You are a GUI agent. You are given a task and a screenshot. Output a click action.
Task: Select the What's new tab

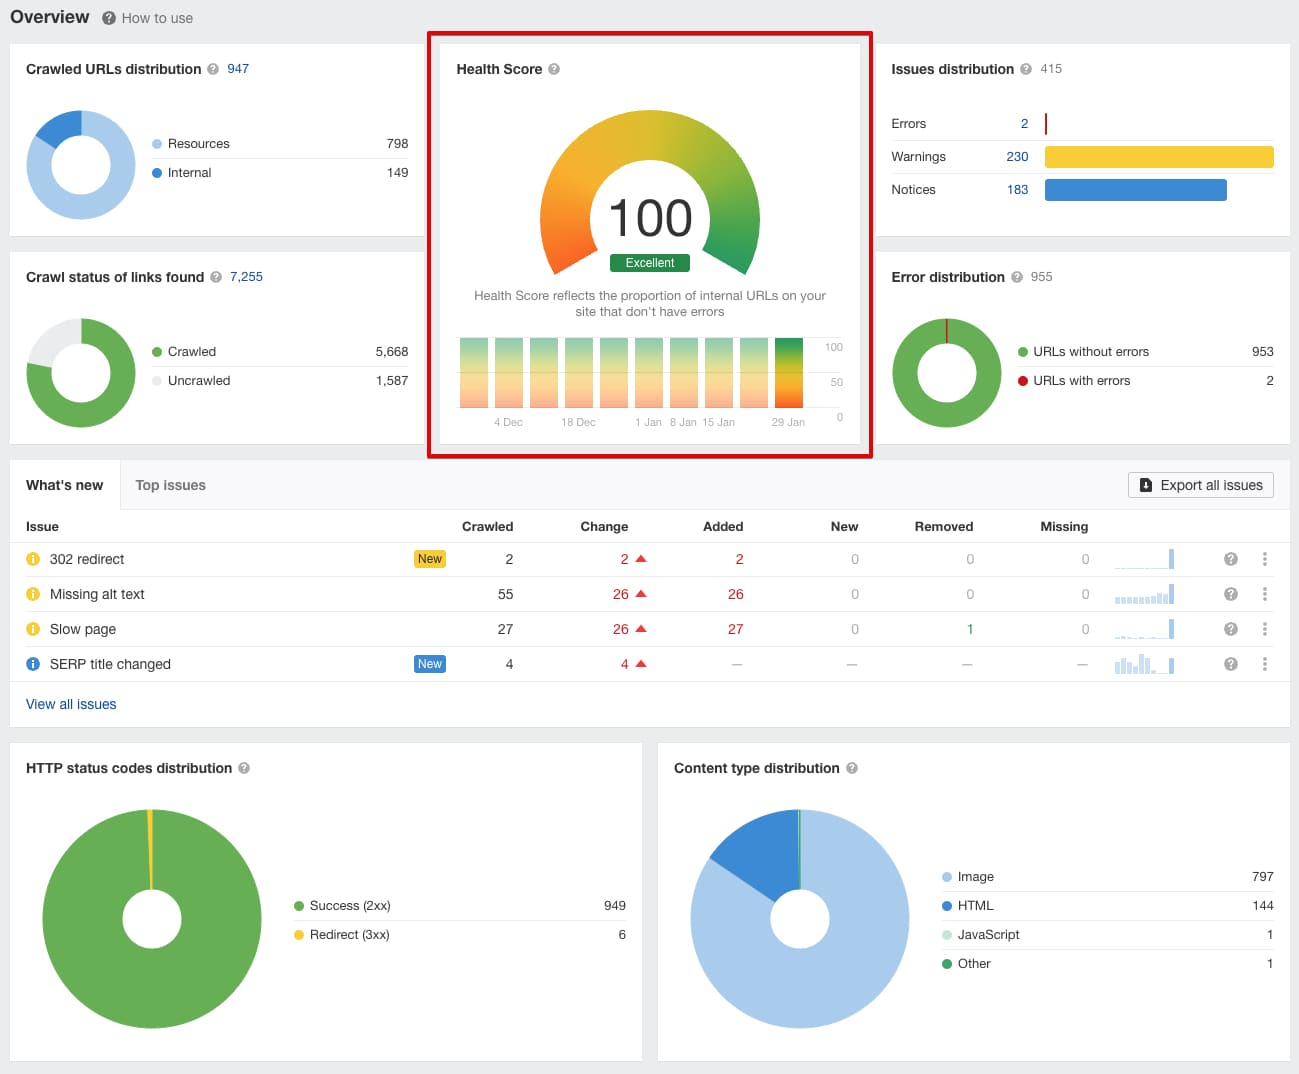click(64, 485)
